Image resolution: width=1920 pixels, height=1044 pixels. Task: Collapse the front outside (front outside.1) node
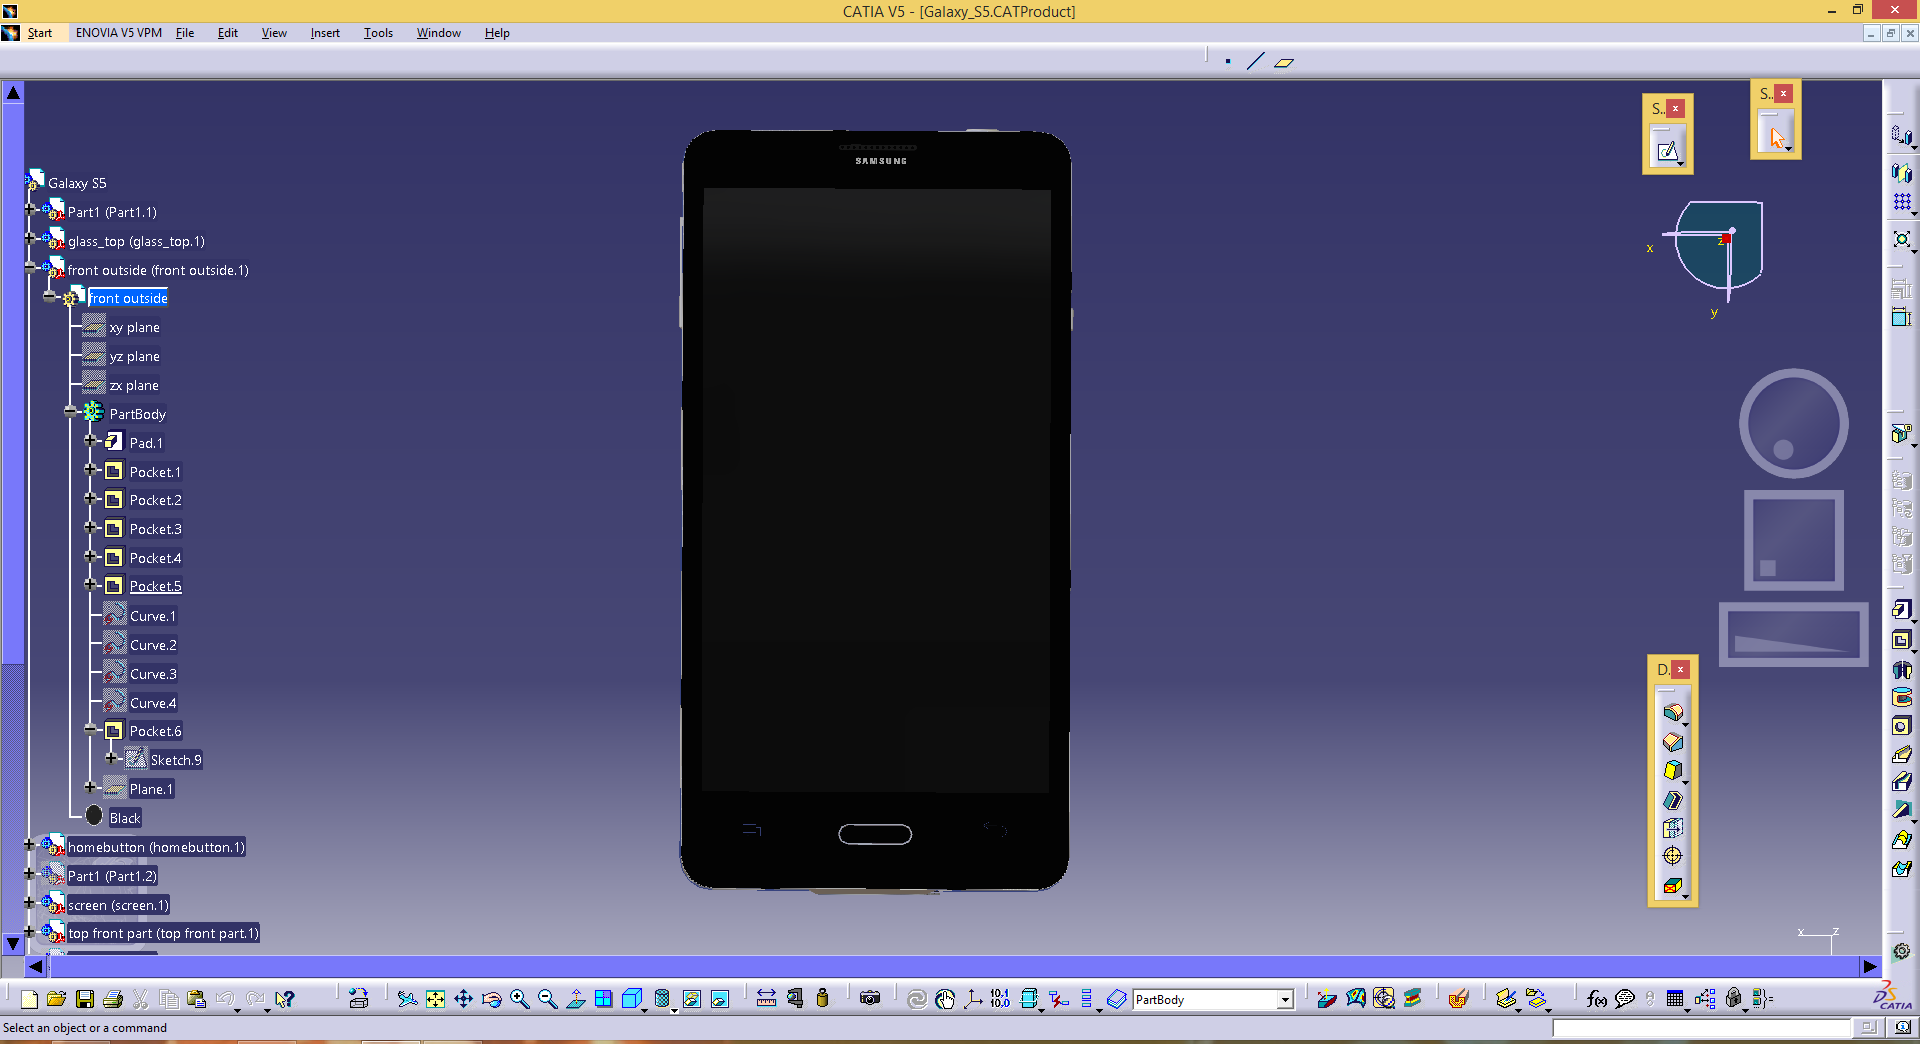click(30, 268)
